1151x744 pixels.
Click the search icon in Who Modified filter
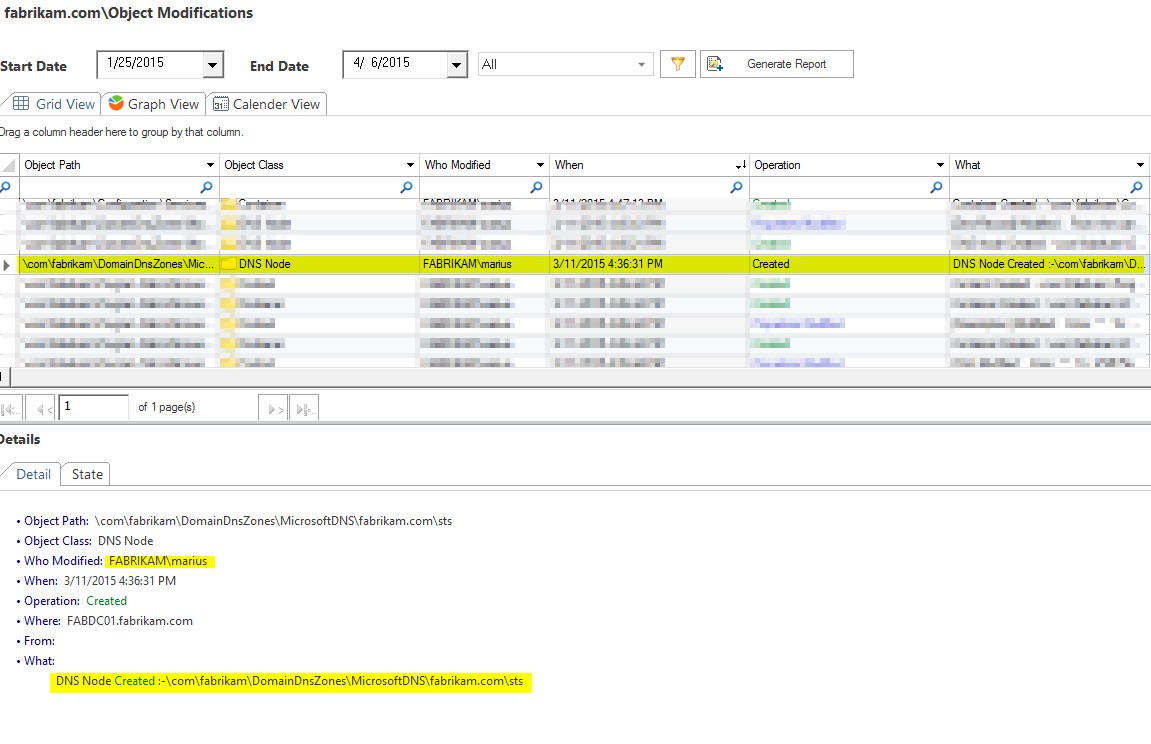pos(537,187)
